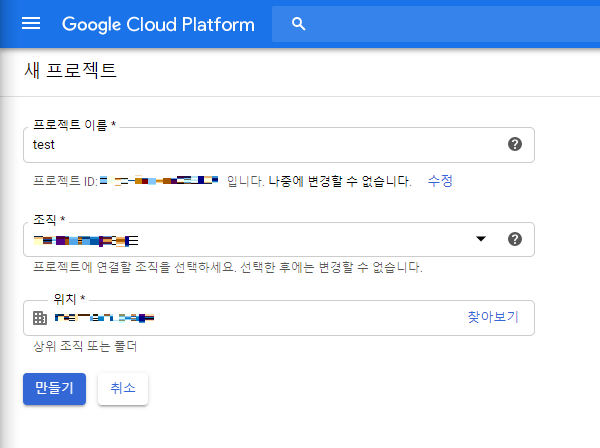
Task: Click the search magnifier icon
Action: 298,24
